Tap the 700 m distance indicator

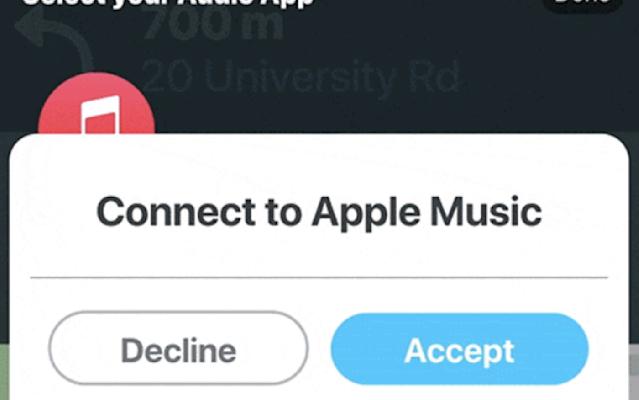(212, 28)
